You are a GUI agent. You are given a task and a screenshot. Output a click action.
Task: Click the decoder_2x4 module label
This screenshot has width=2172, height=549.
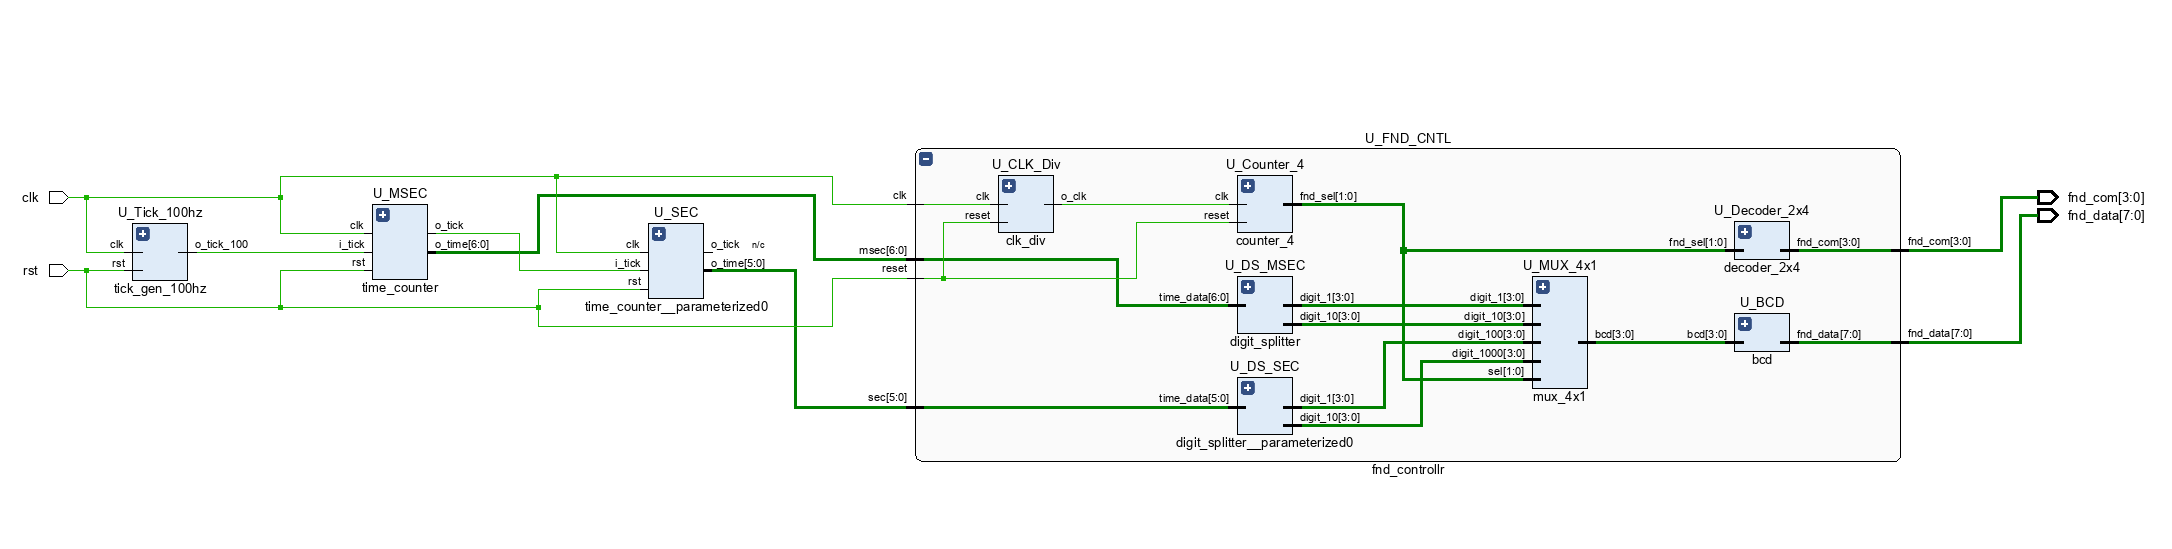click(1762, 267)
